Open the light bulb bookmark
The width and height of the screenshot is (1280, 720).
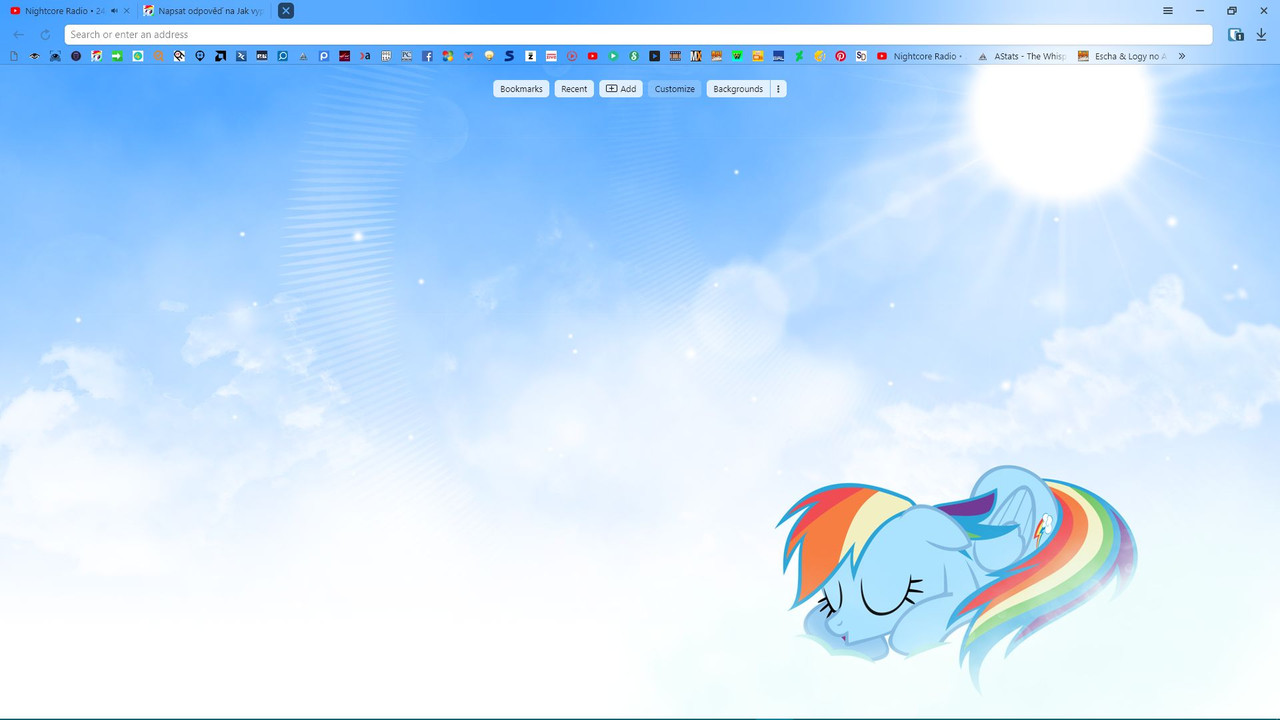[489, 56]
